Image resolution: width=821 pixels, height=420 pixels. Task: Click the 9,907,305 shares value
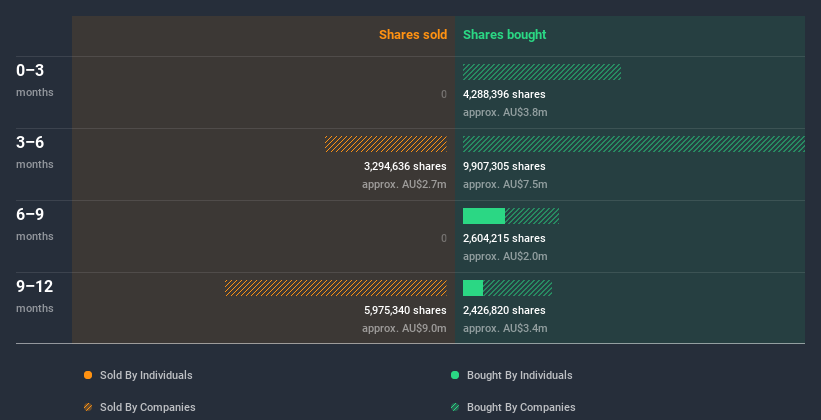[x=504, y=166]
